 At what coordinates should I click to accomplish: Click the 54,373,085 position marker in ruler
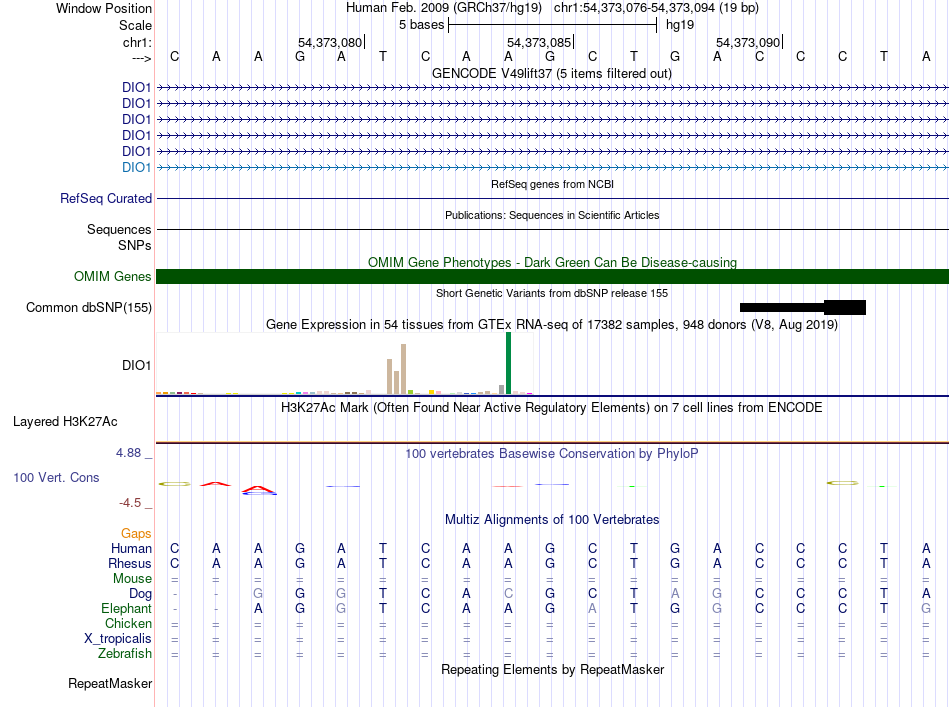[x=540, y=42]
